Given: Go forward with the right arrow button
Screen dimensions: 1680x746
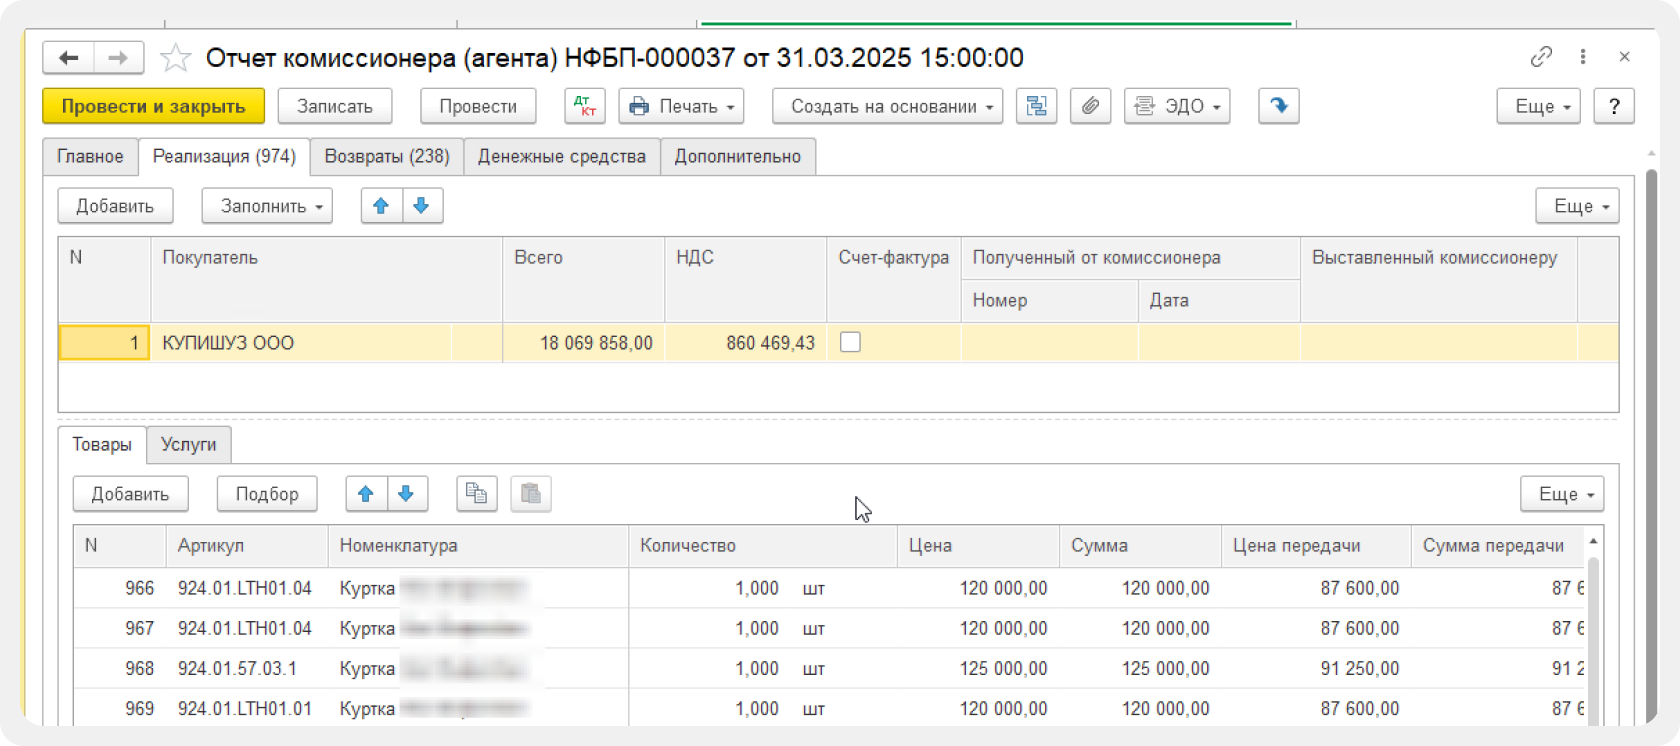Looking at the screenshot, I should point(118,58).
